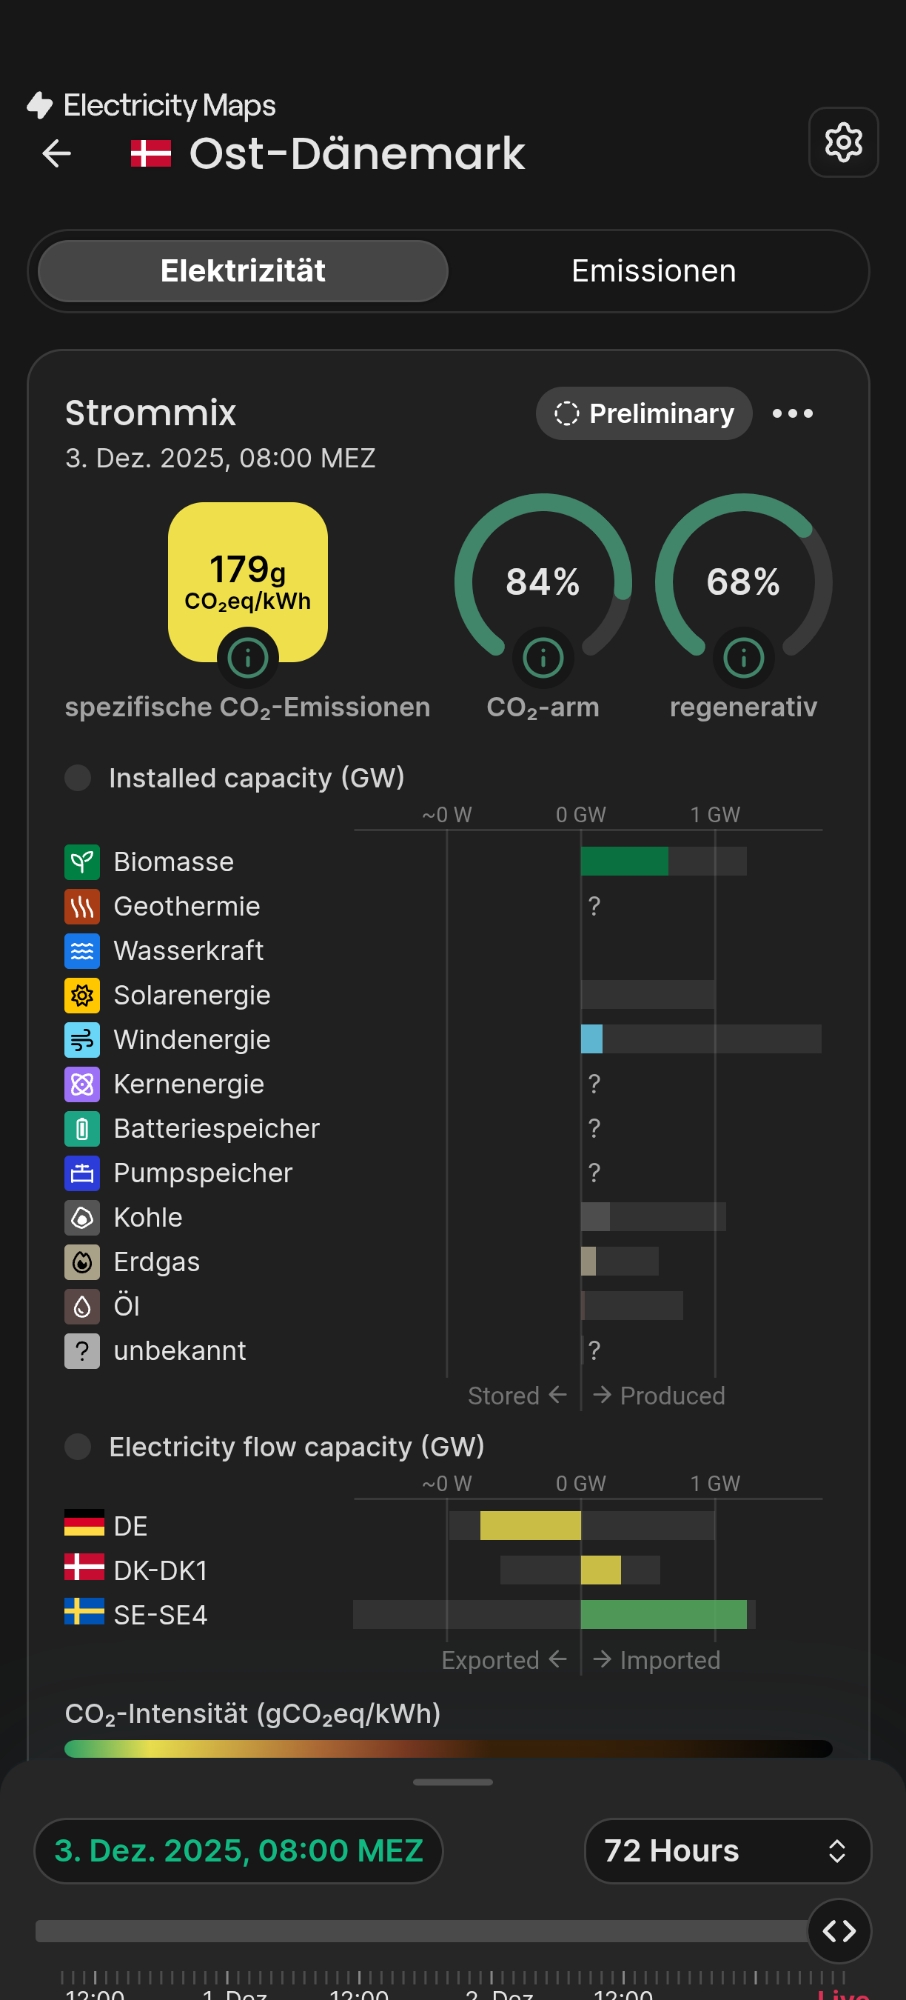Click the Biomasse leaf icon

[x=82, y=861]
